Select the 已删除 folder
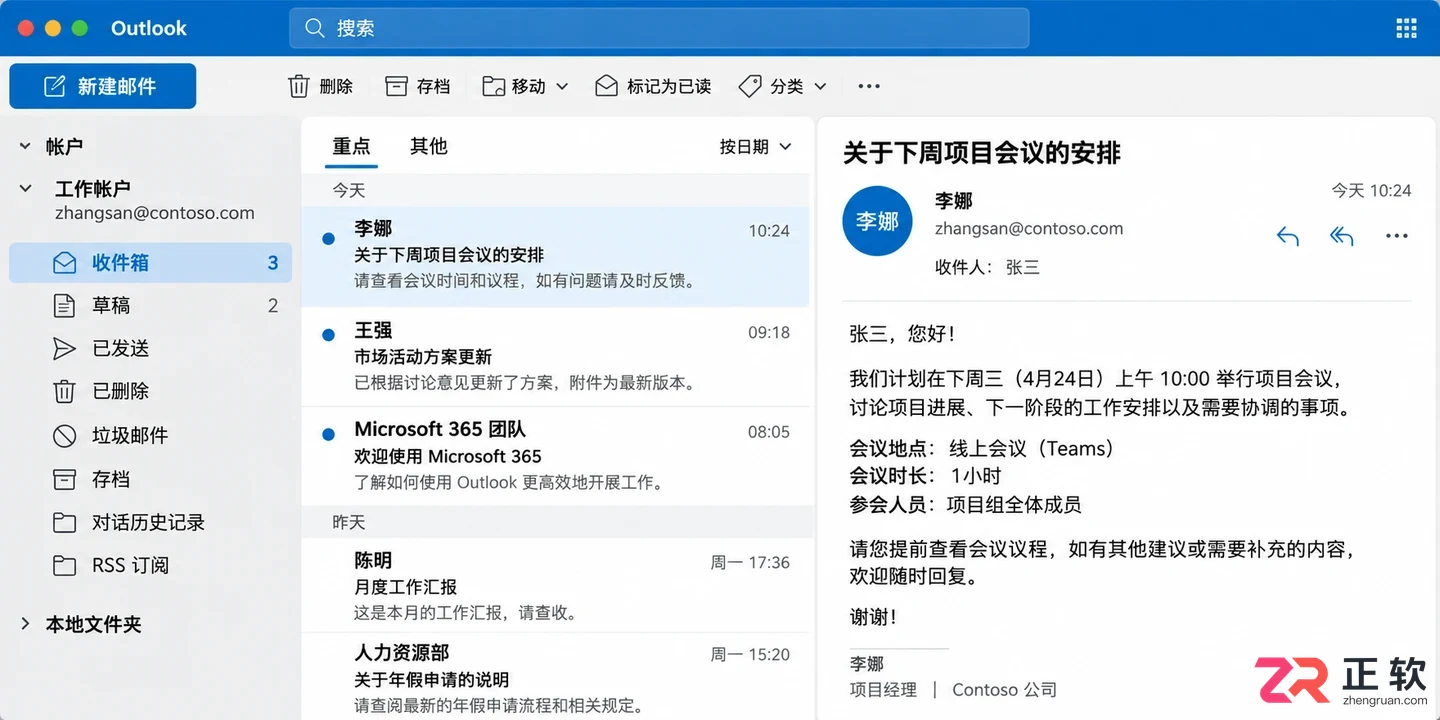This screenshot has height=720, width=1440. [x=150, y=391]
